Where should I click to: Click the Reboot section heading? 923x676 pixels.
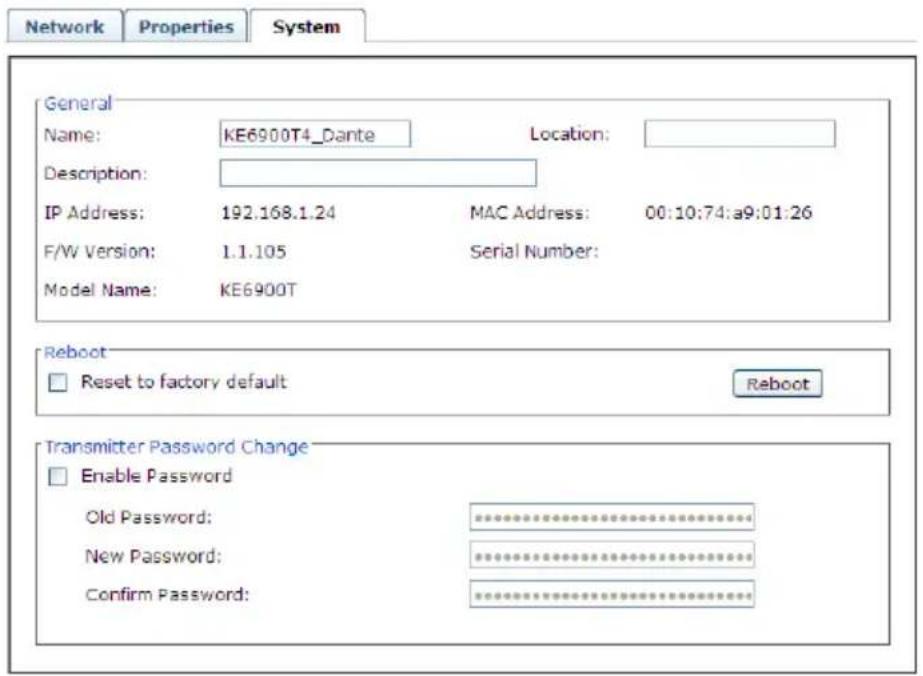[x=75, y=352]
